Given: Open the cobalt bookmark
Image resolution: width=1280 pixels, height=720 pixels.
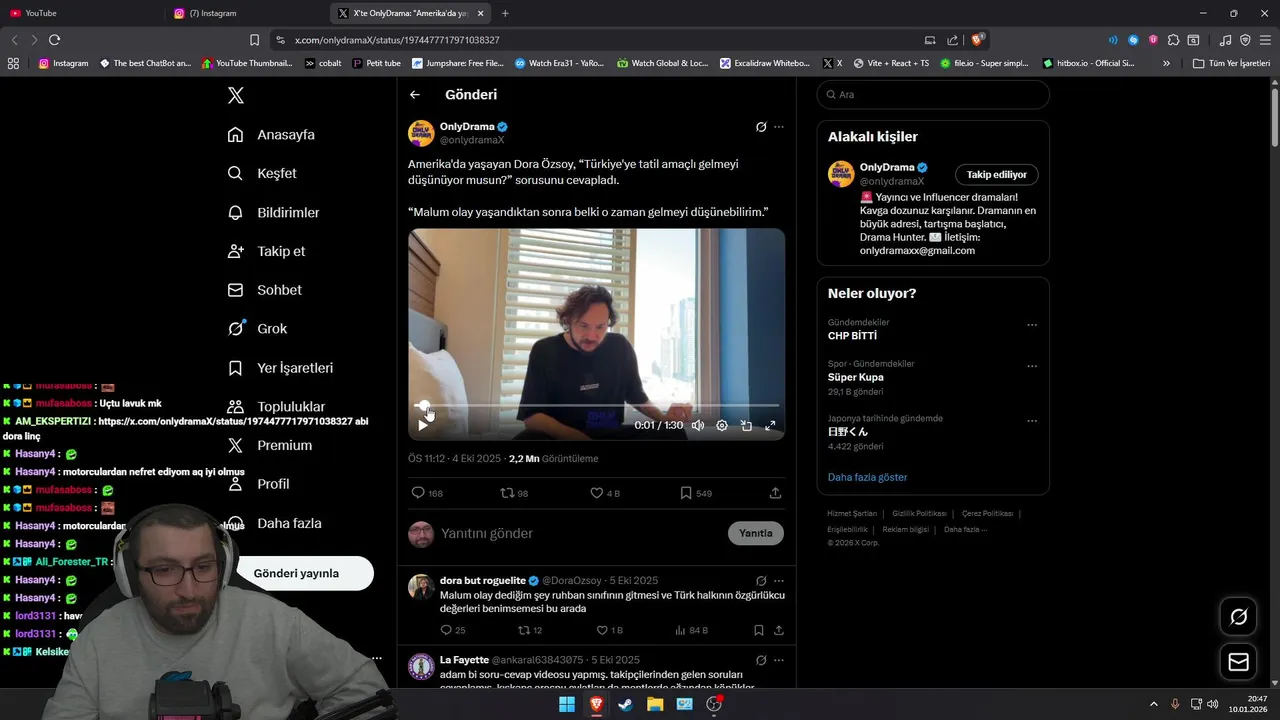Looking at the screenshot, I should (x=323, y=63).
